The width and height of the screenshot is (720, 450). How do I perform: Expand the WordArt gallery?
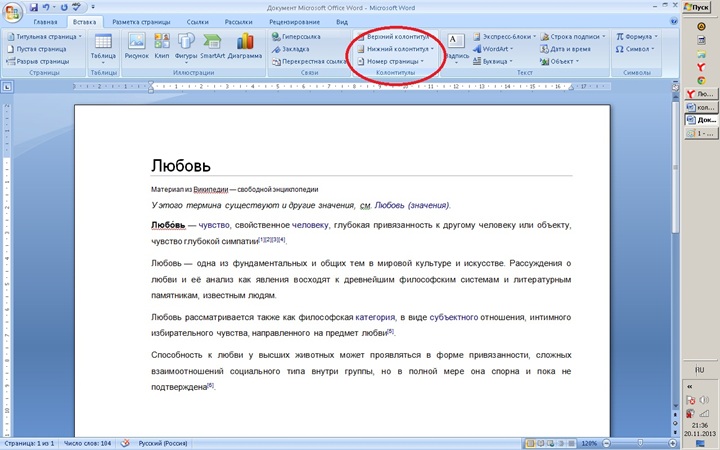[x=493, y=49]
